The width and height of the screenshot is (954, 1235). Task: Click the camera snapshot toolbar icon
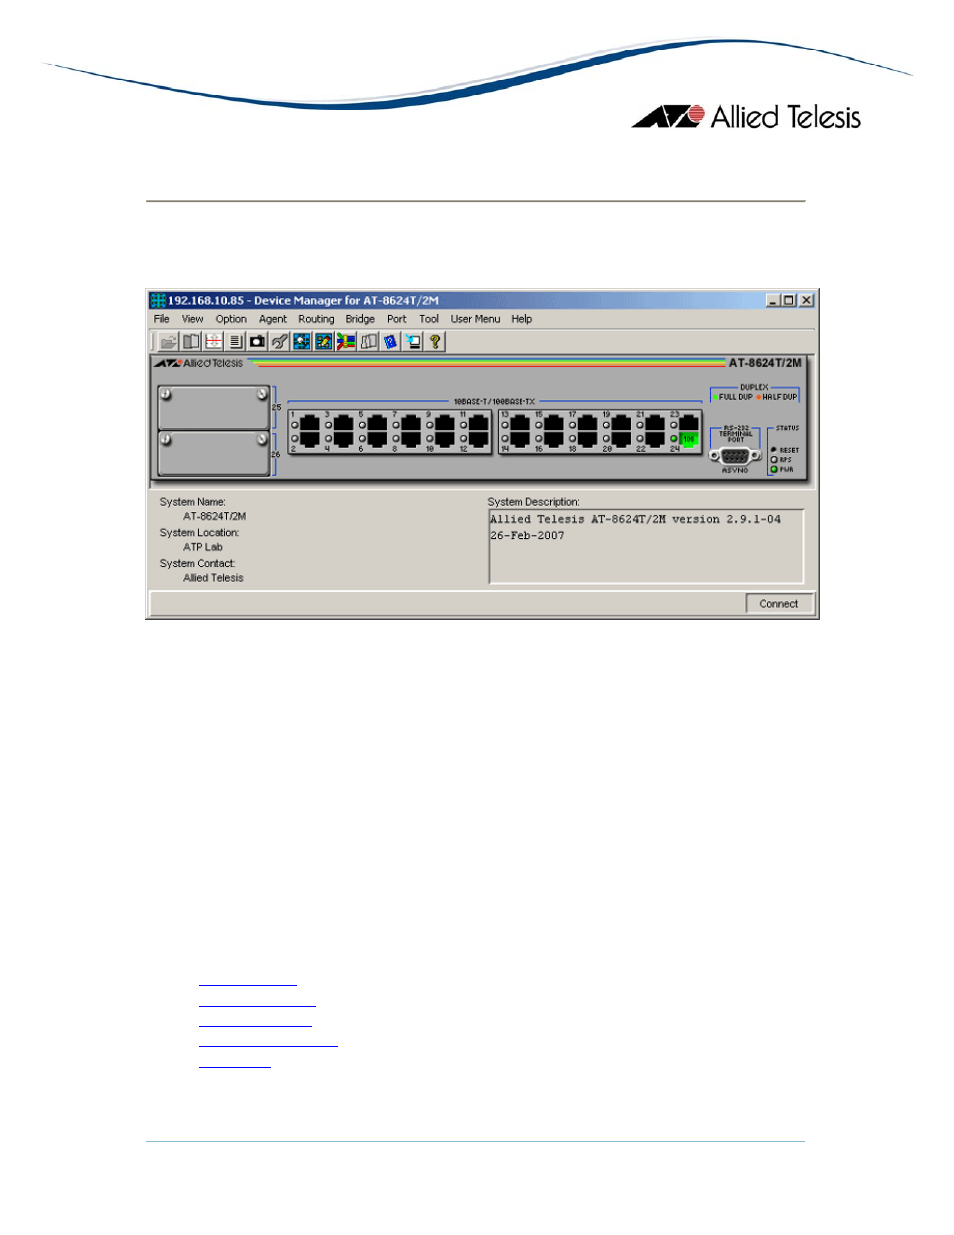(x=258, y=342)
